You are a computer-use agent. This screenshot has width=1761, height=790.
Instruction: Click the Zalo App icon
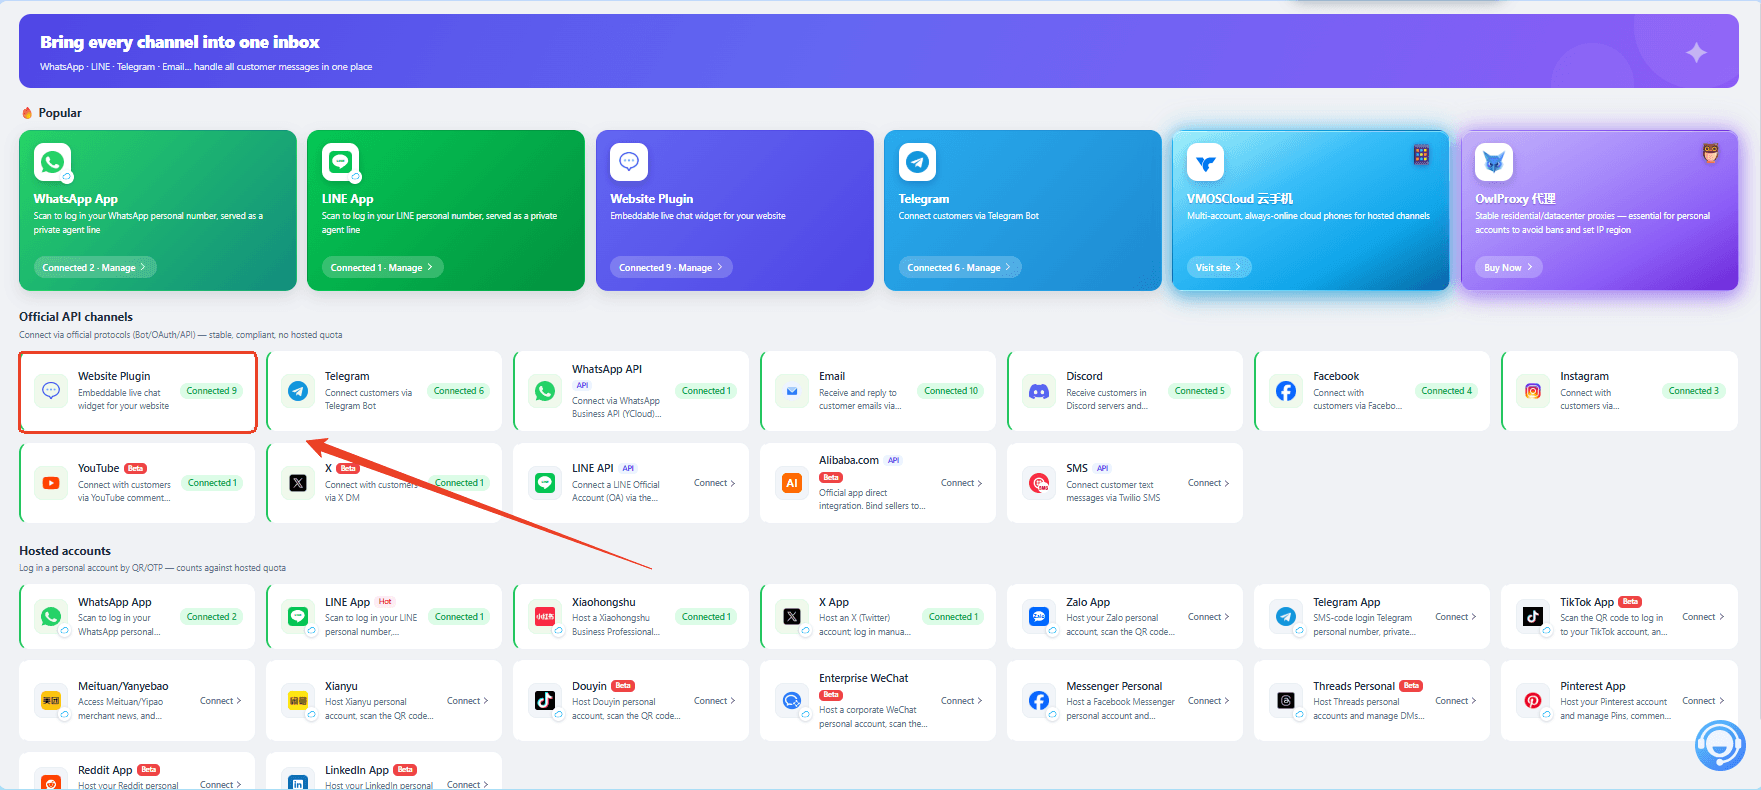1039,617
